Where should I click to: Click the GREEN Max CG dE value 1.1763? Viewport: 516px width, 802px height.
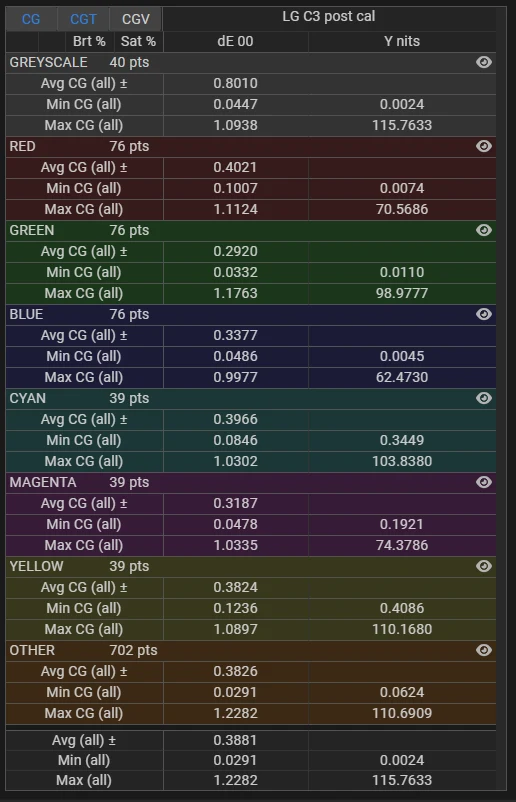(x=235, y=293)
